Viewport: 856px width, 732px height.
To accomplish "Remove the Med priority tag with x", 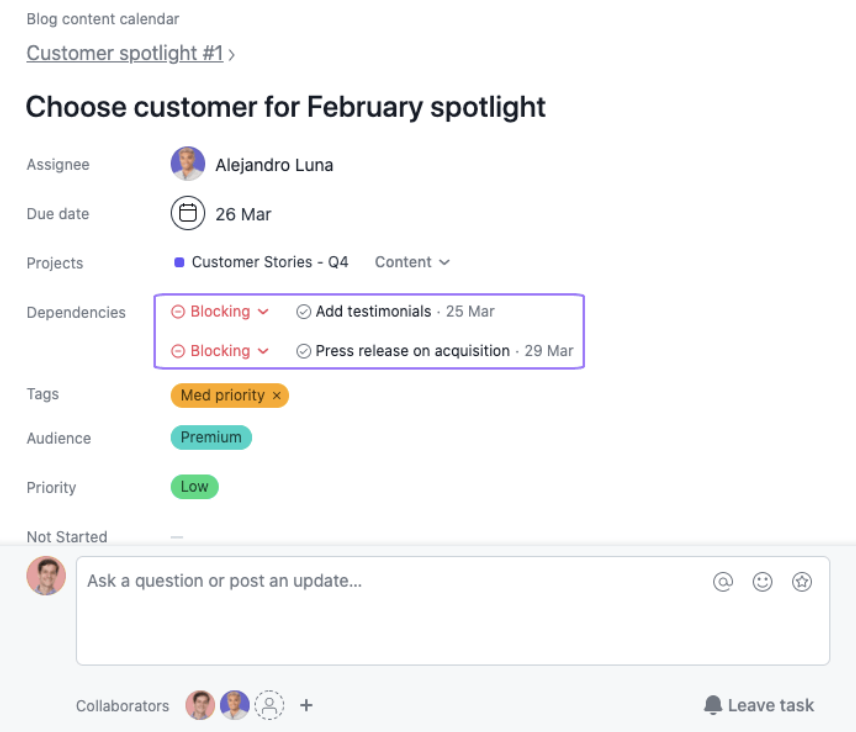I will (277, 396).
